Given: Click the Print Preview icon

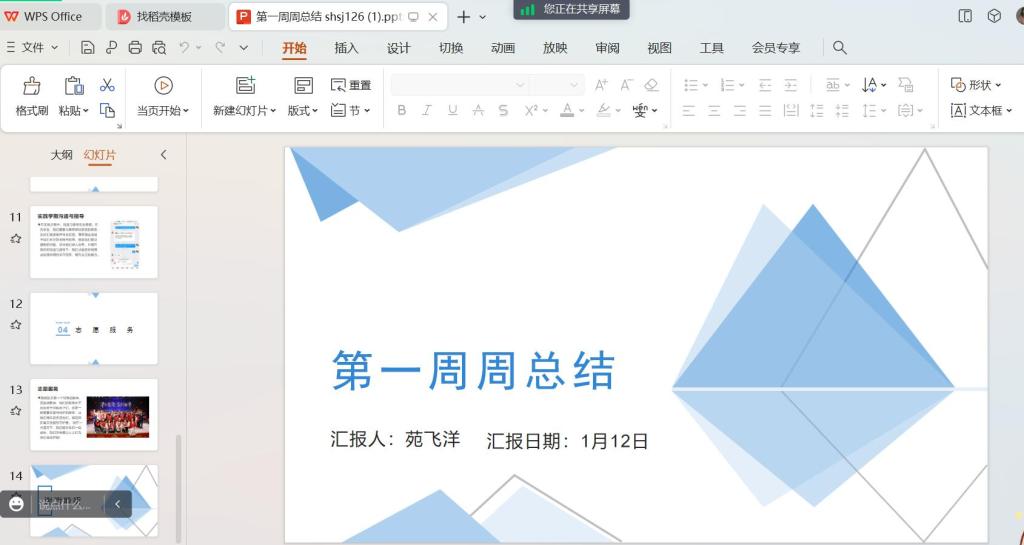Looking at the screenshot, I should pos(159,47).
